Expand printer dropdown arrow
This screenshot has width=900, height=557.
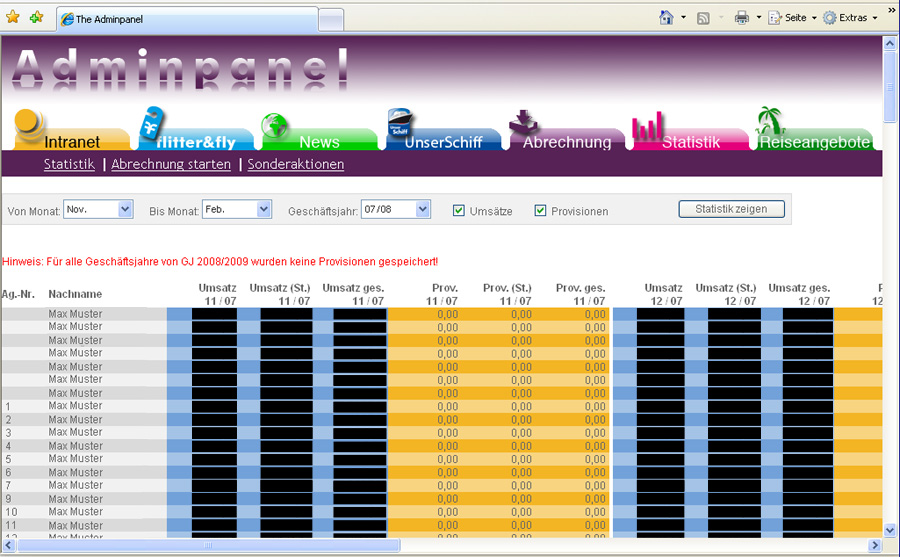[758, 18]
